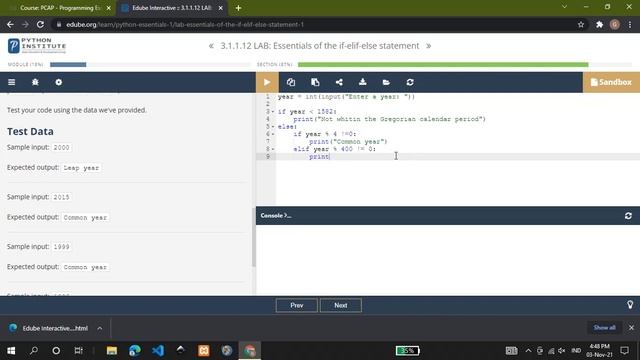The height and width of the screenshot is (360, 640).
Task: Click the lightbulb hint icon
Action: pos(630,304)
